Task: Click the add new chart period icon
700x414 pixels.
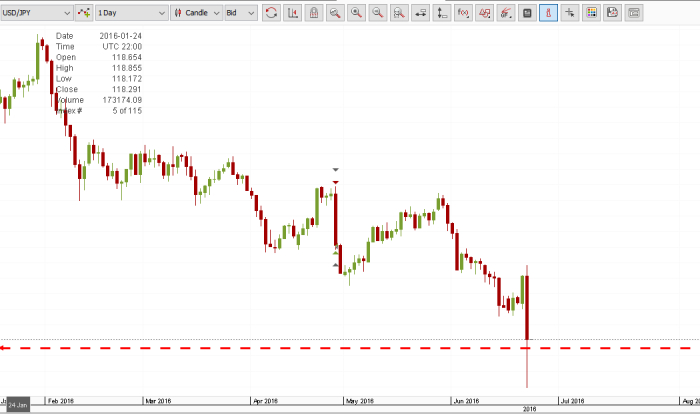Action: pos(83,13)
